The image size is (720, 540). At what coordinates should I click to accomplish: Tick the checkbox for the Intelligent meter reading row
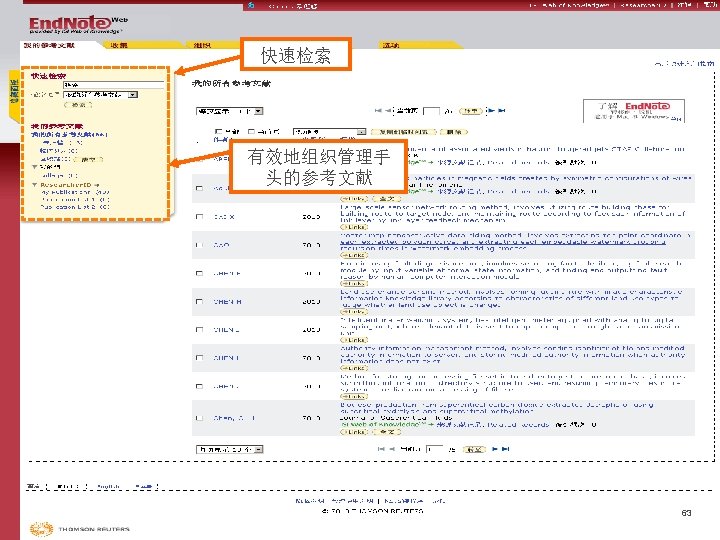click(199, 330)
